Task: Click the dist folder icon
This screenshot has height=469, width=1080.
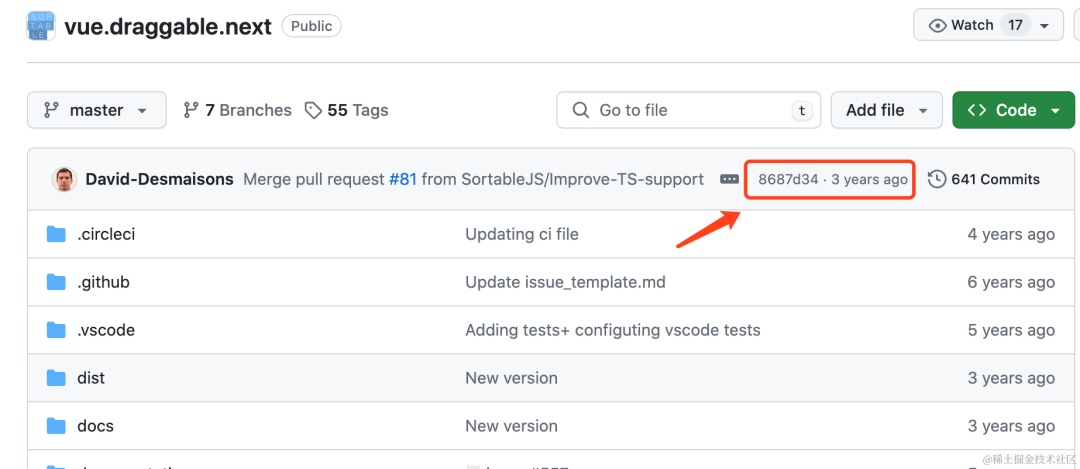Action: [56, 378]
